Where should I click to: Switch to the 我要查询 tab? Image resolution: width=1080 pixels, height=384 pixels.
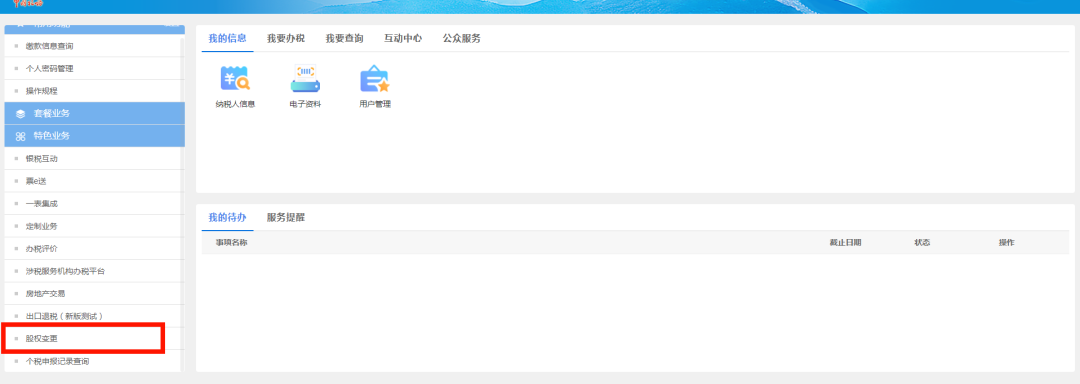tap(344, 39)
